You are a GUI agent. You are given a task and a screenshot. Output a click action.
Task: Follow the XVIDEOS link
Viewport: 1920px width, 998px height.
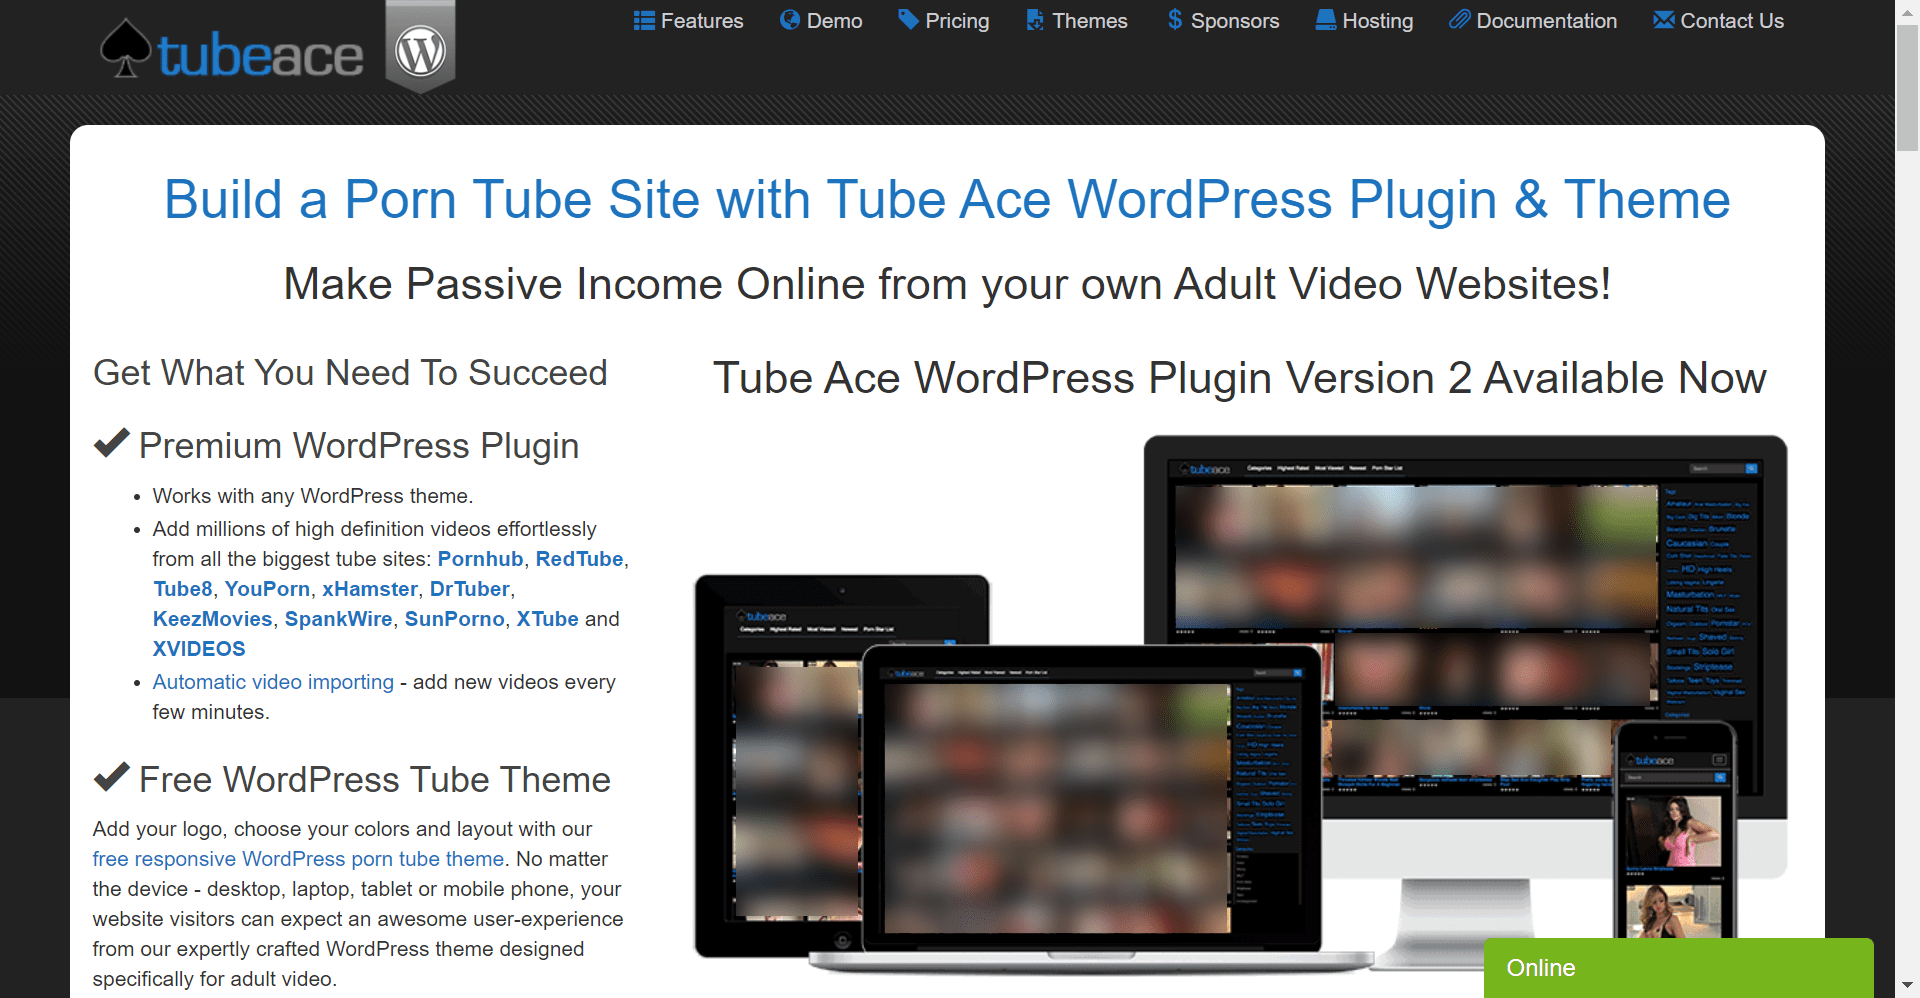click(x=199, y=649)
